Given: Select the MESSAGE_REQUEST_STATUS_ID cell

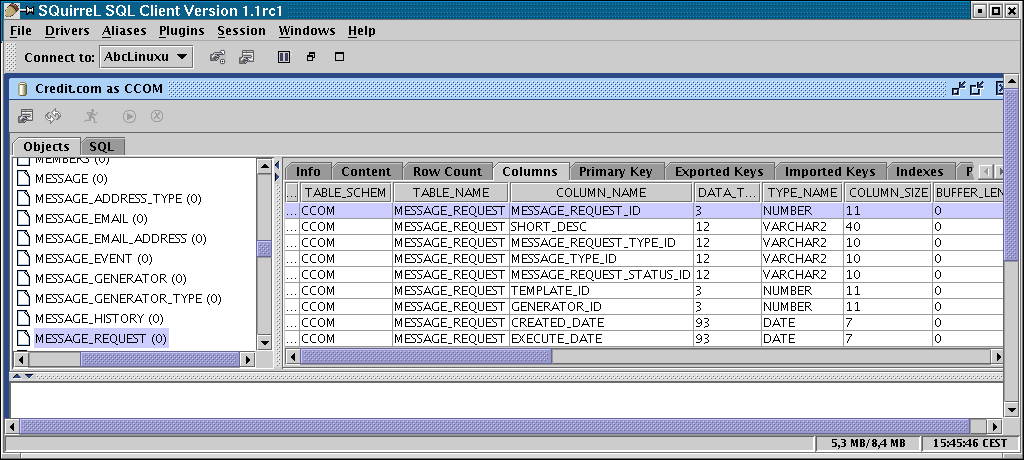Looking at the screenshot, I should 601,274.
